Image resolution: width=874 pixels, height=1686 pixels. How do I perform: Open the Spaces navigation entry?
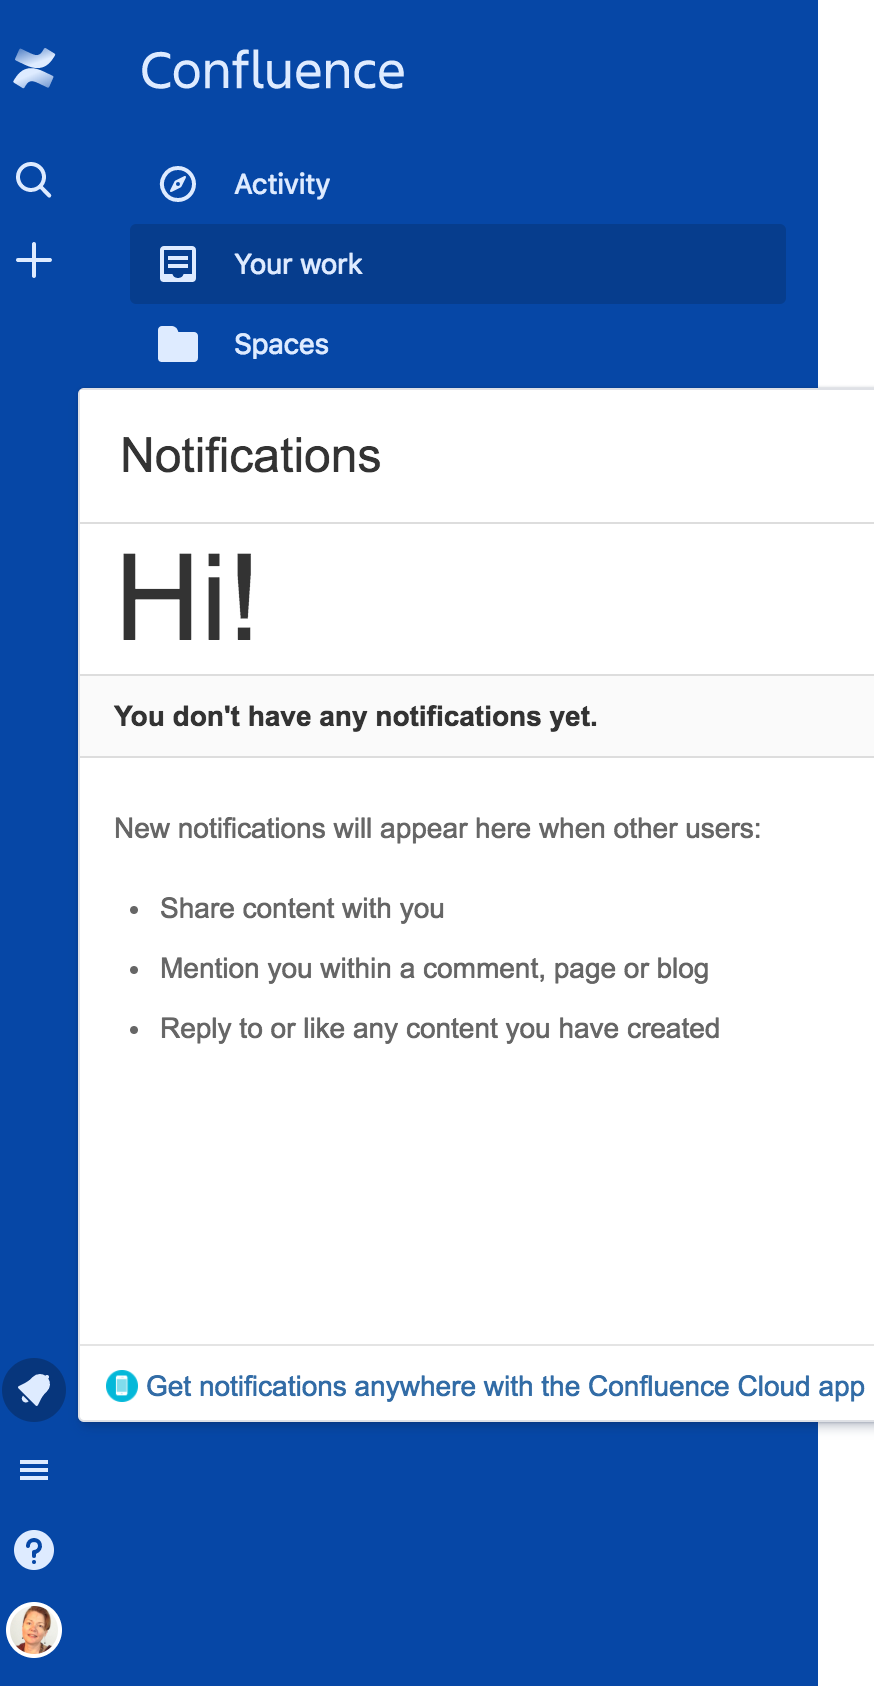coord(281,344)
